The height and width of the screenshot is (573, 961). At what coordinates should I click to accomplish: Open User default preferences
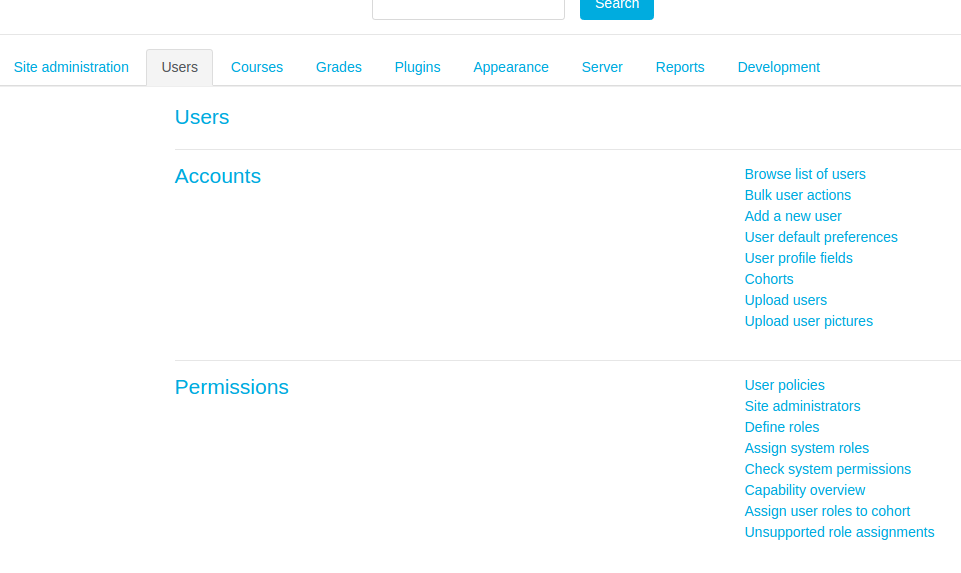pos(821,237)
